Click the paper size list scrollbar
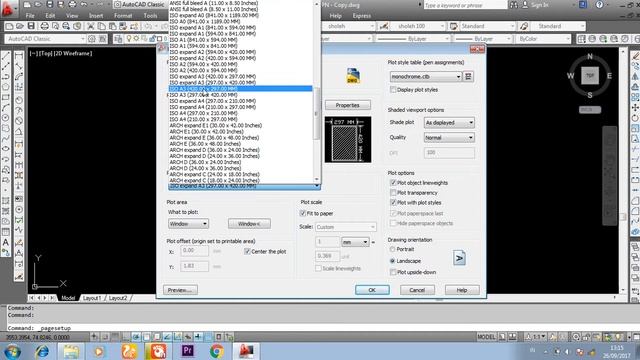 coord(317,91)
